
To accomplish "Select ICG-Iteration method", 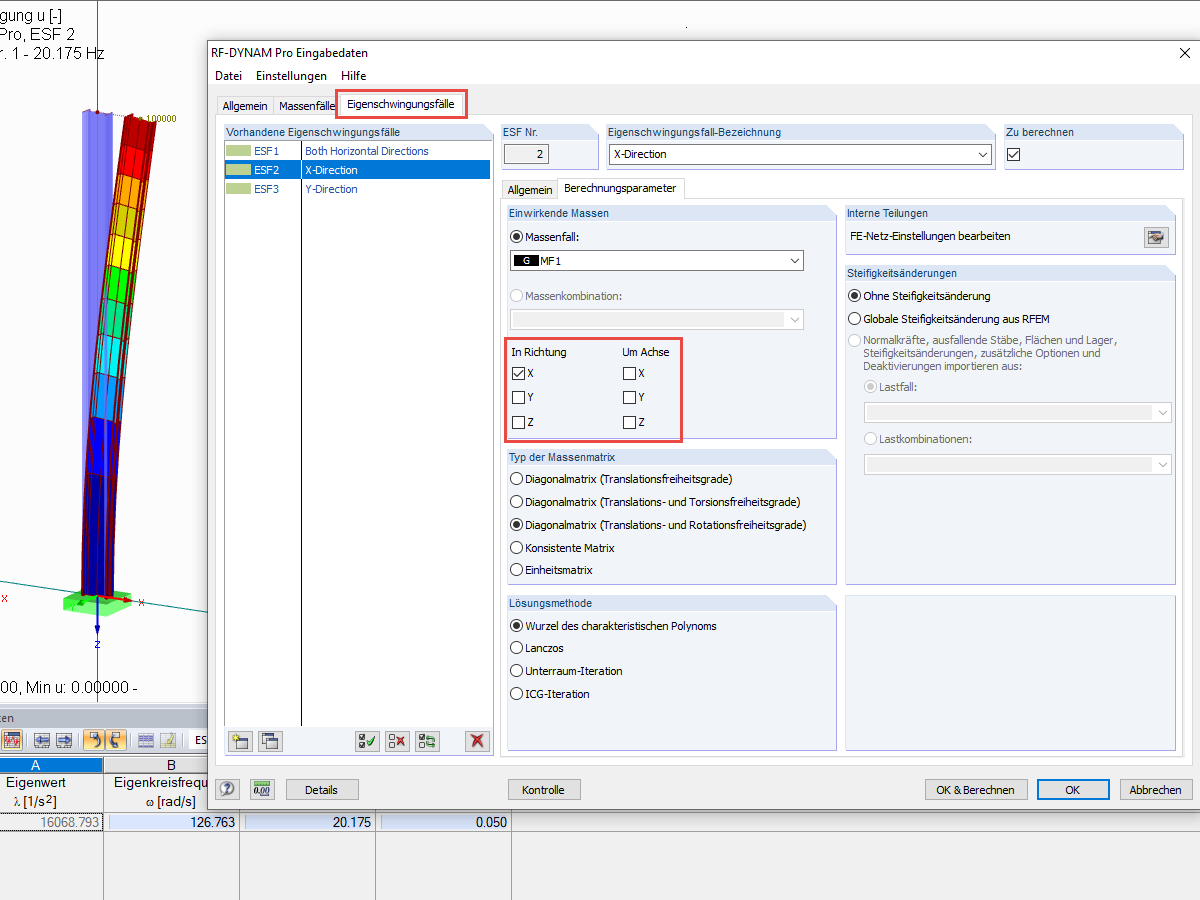I will 517,694.
